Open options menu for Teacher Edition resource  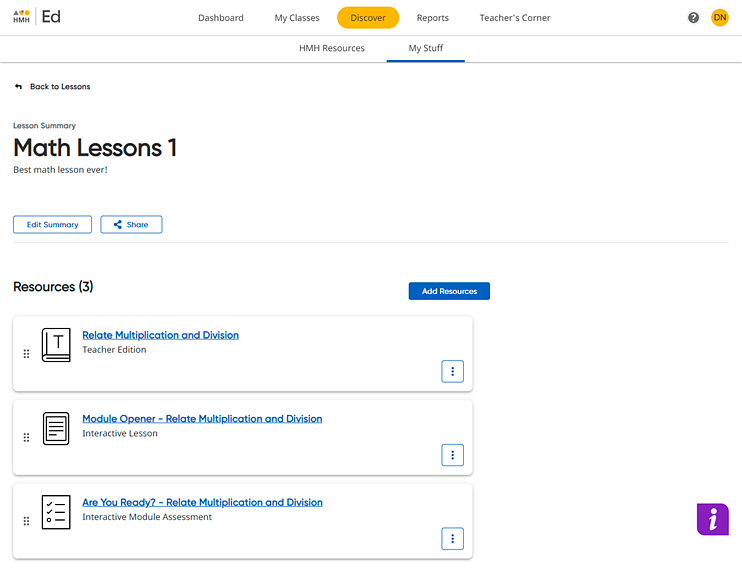coord(452,372)
